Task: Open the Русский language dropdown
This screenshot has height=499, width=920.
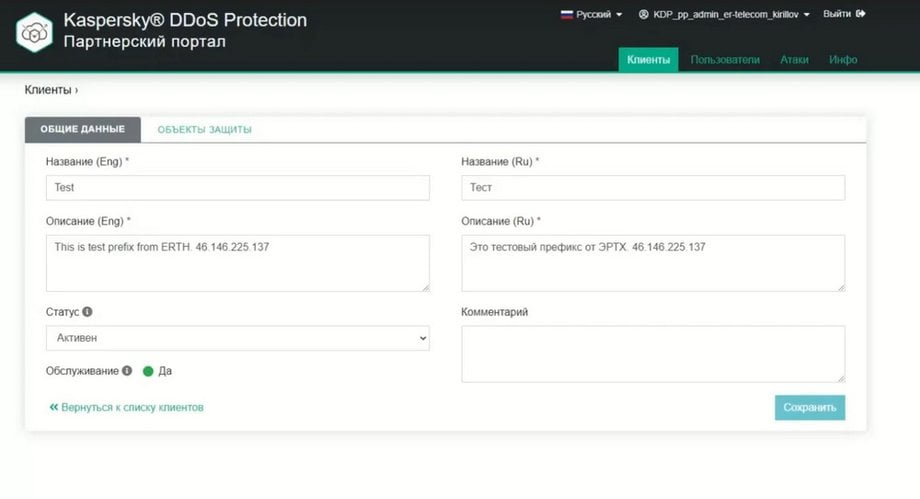Action: (591, 14)
